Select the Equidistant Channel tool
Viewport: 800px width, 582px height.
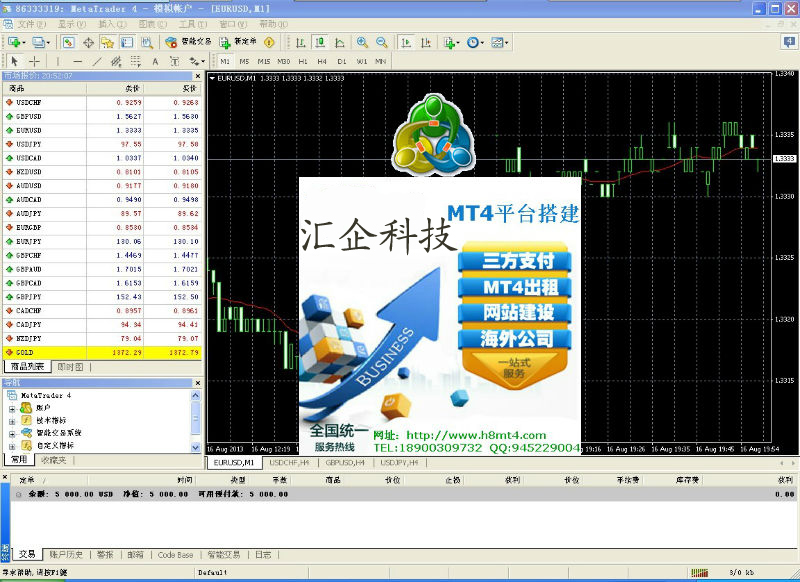[x=116, y=61]
